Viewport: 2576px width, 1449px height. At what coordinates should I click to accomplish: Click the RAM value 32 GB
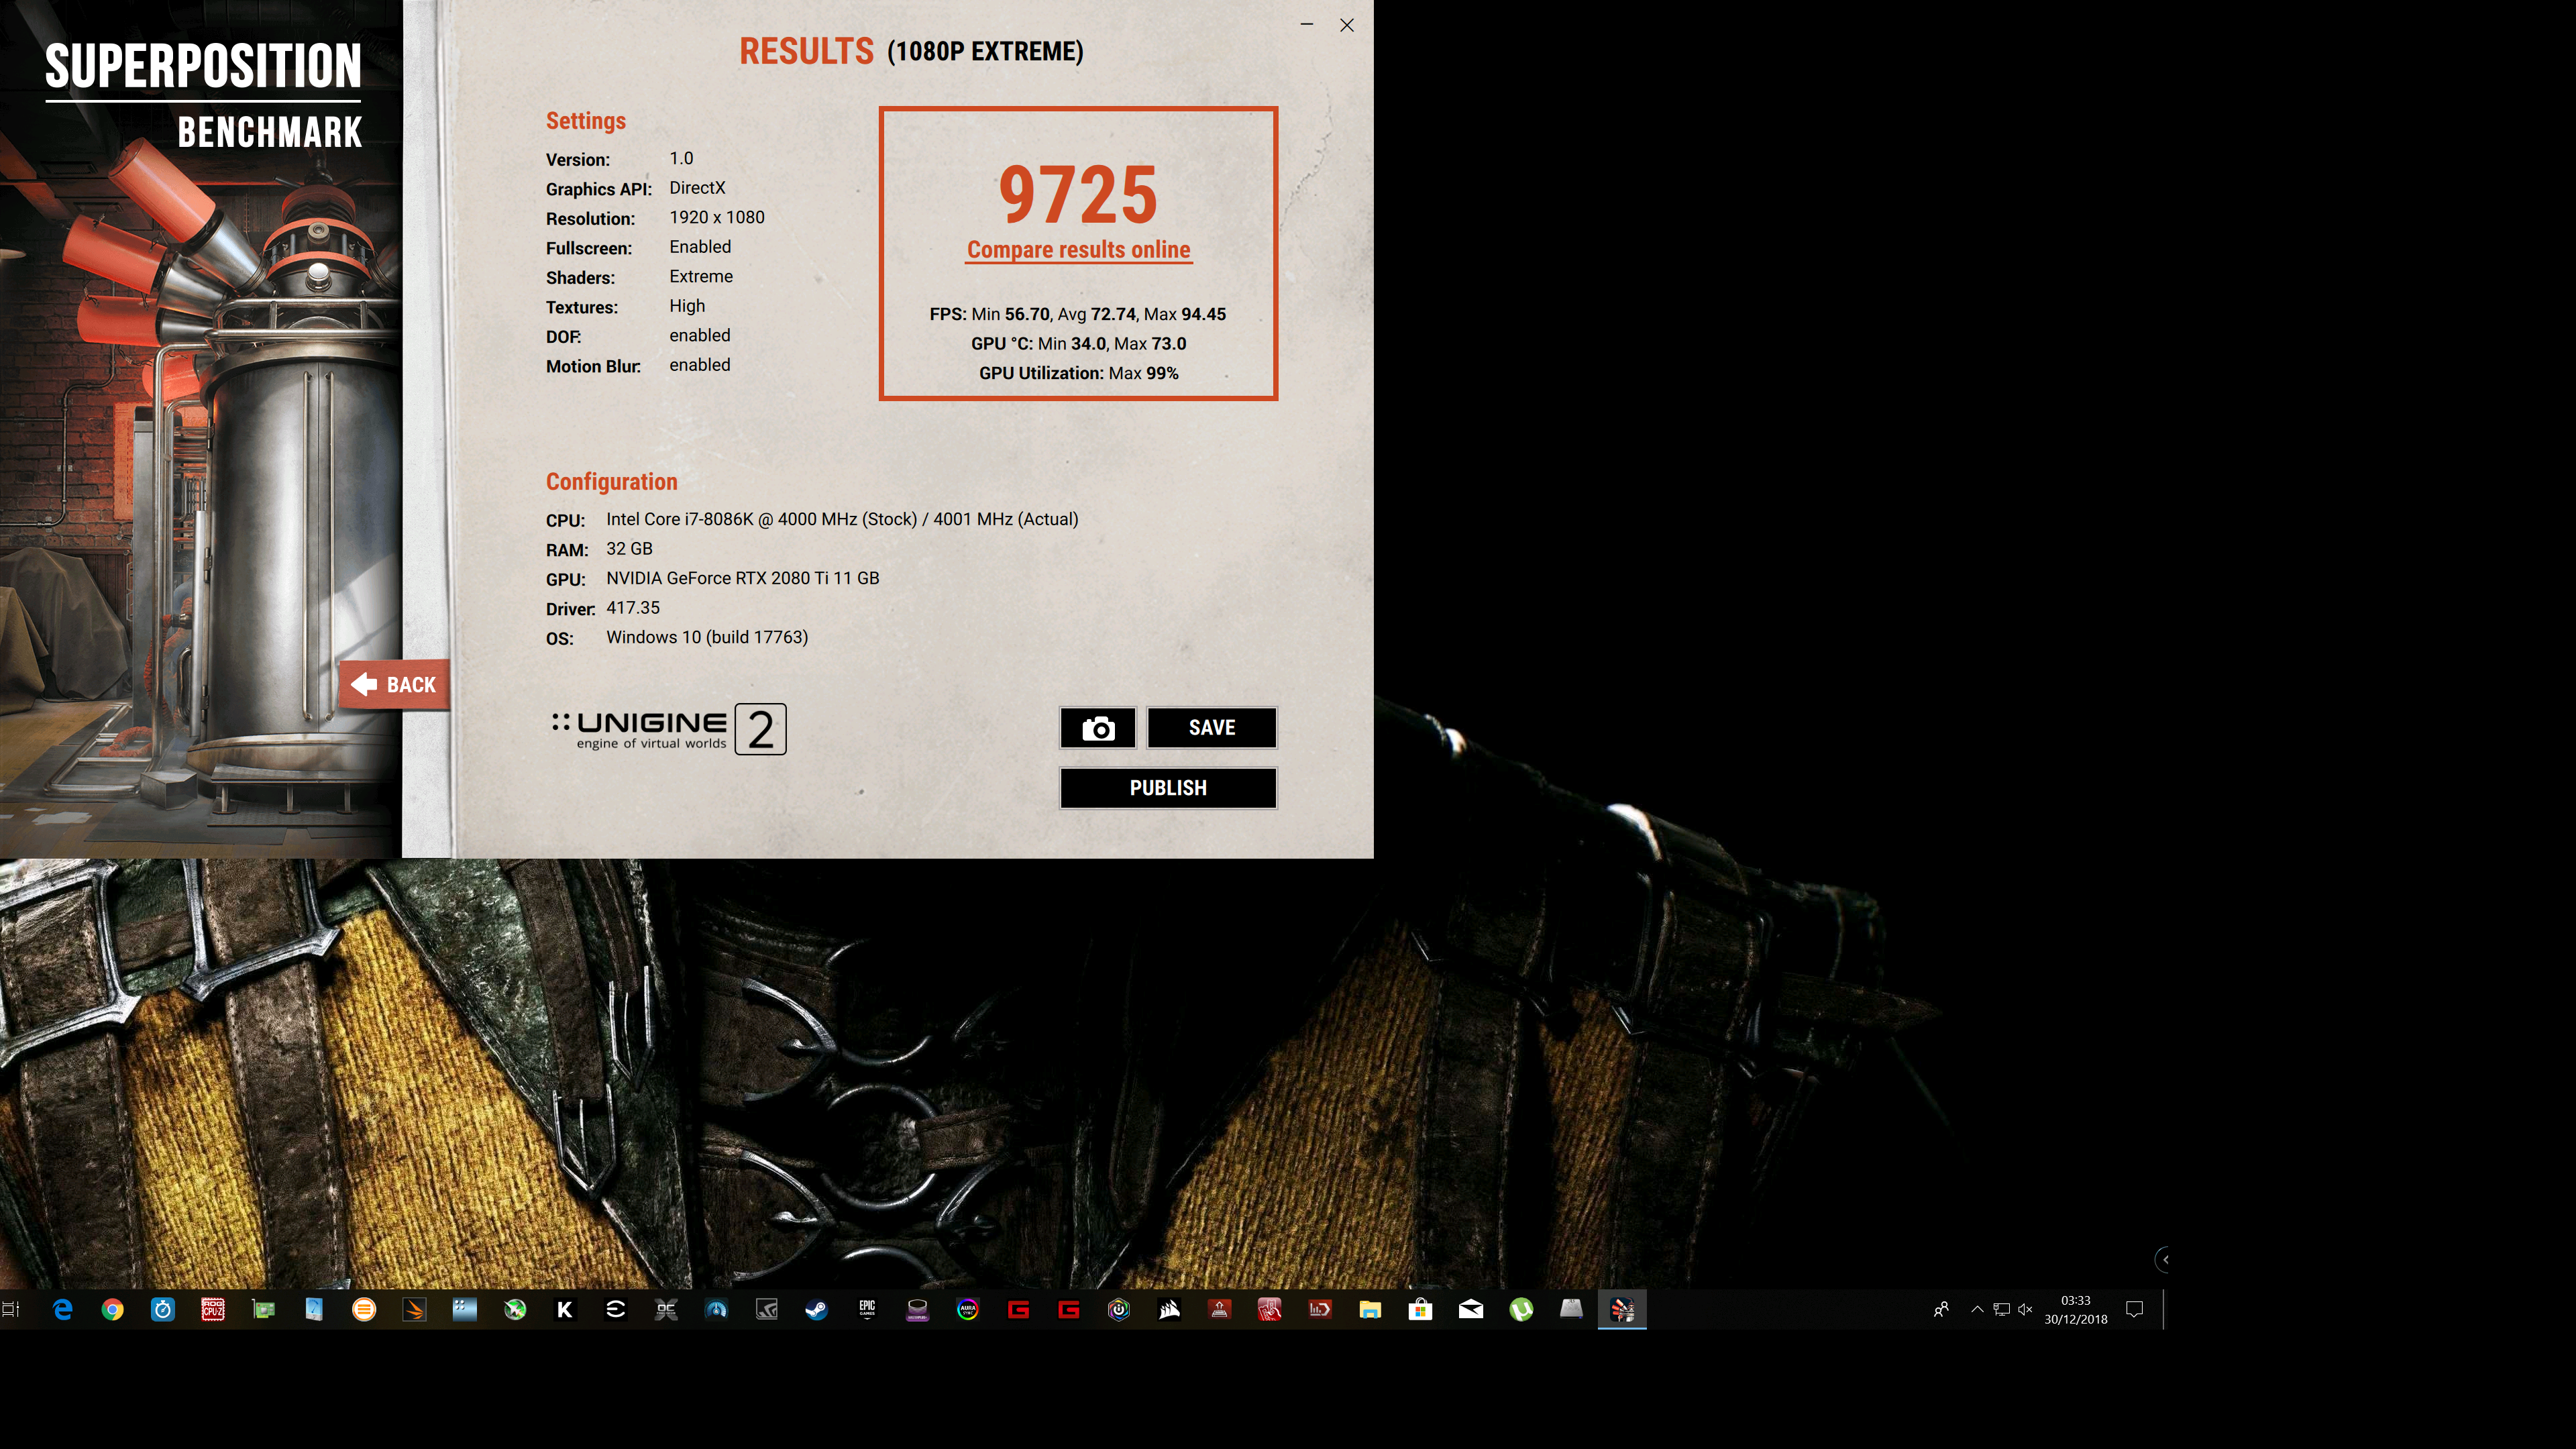(x=629, y=549)
